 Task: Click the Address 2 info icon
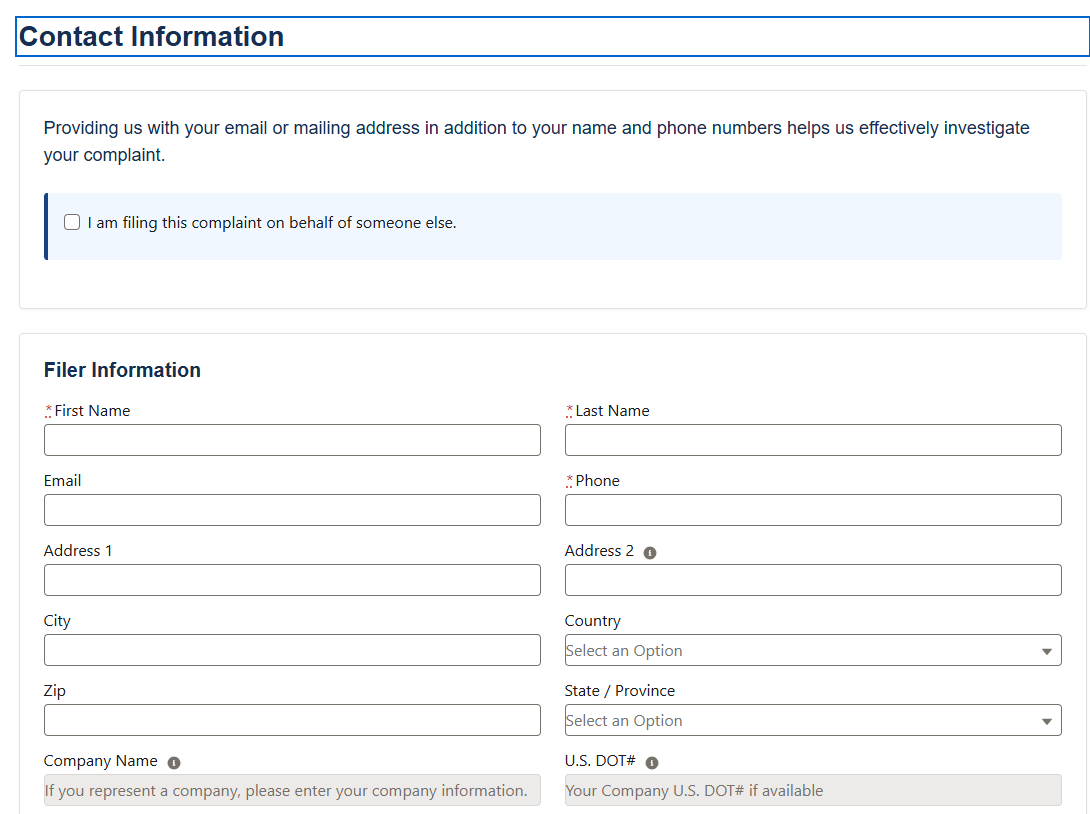coord(650,552)
